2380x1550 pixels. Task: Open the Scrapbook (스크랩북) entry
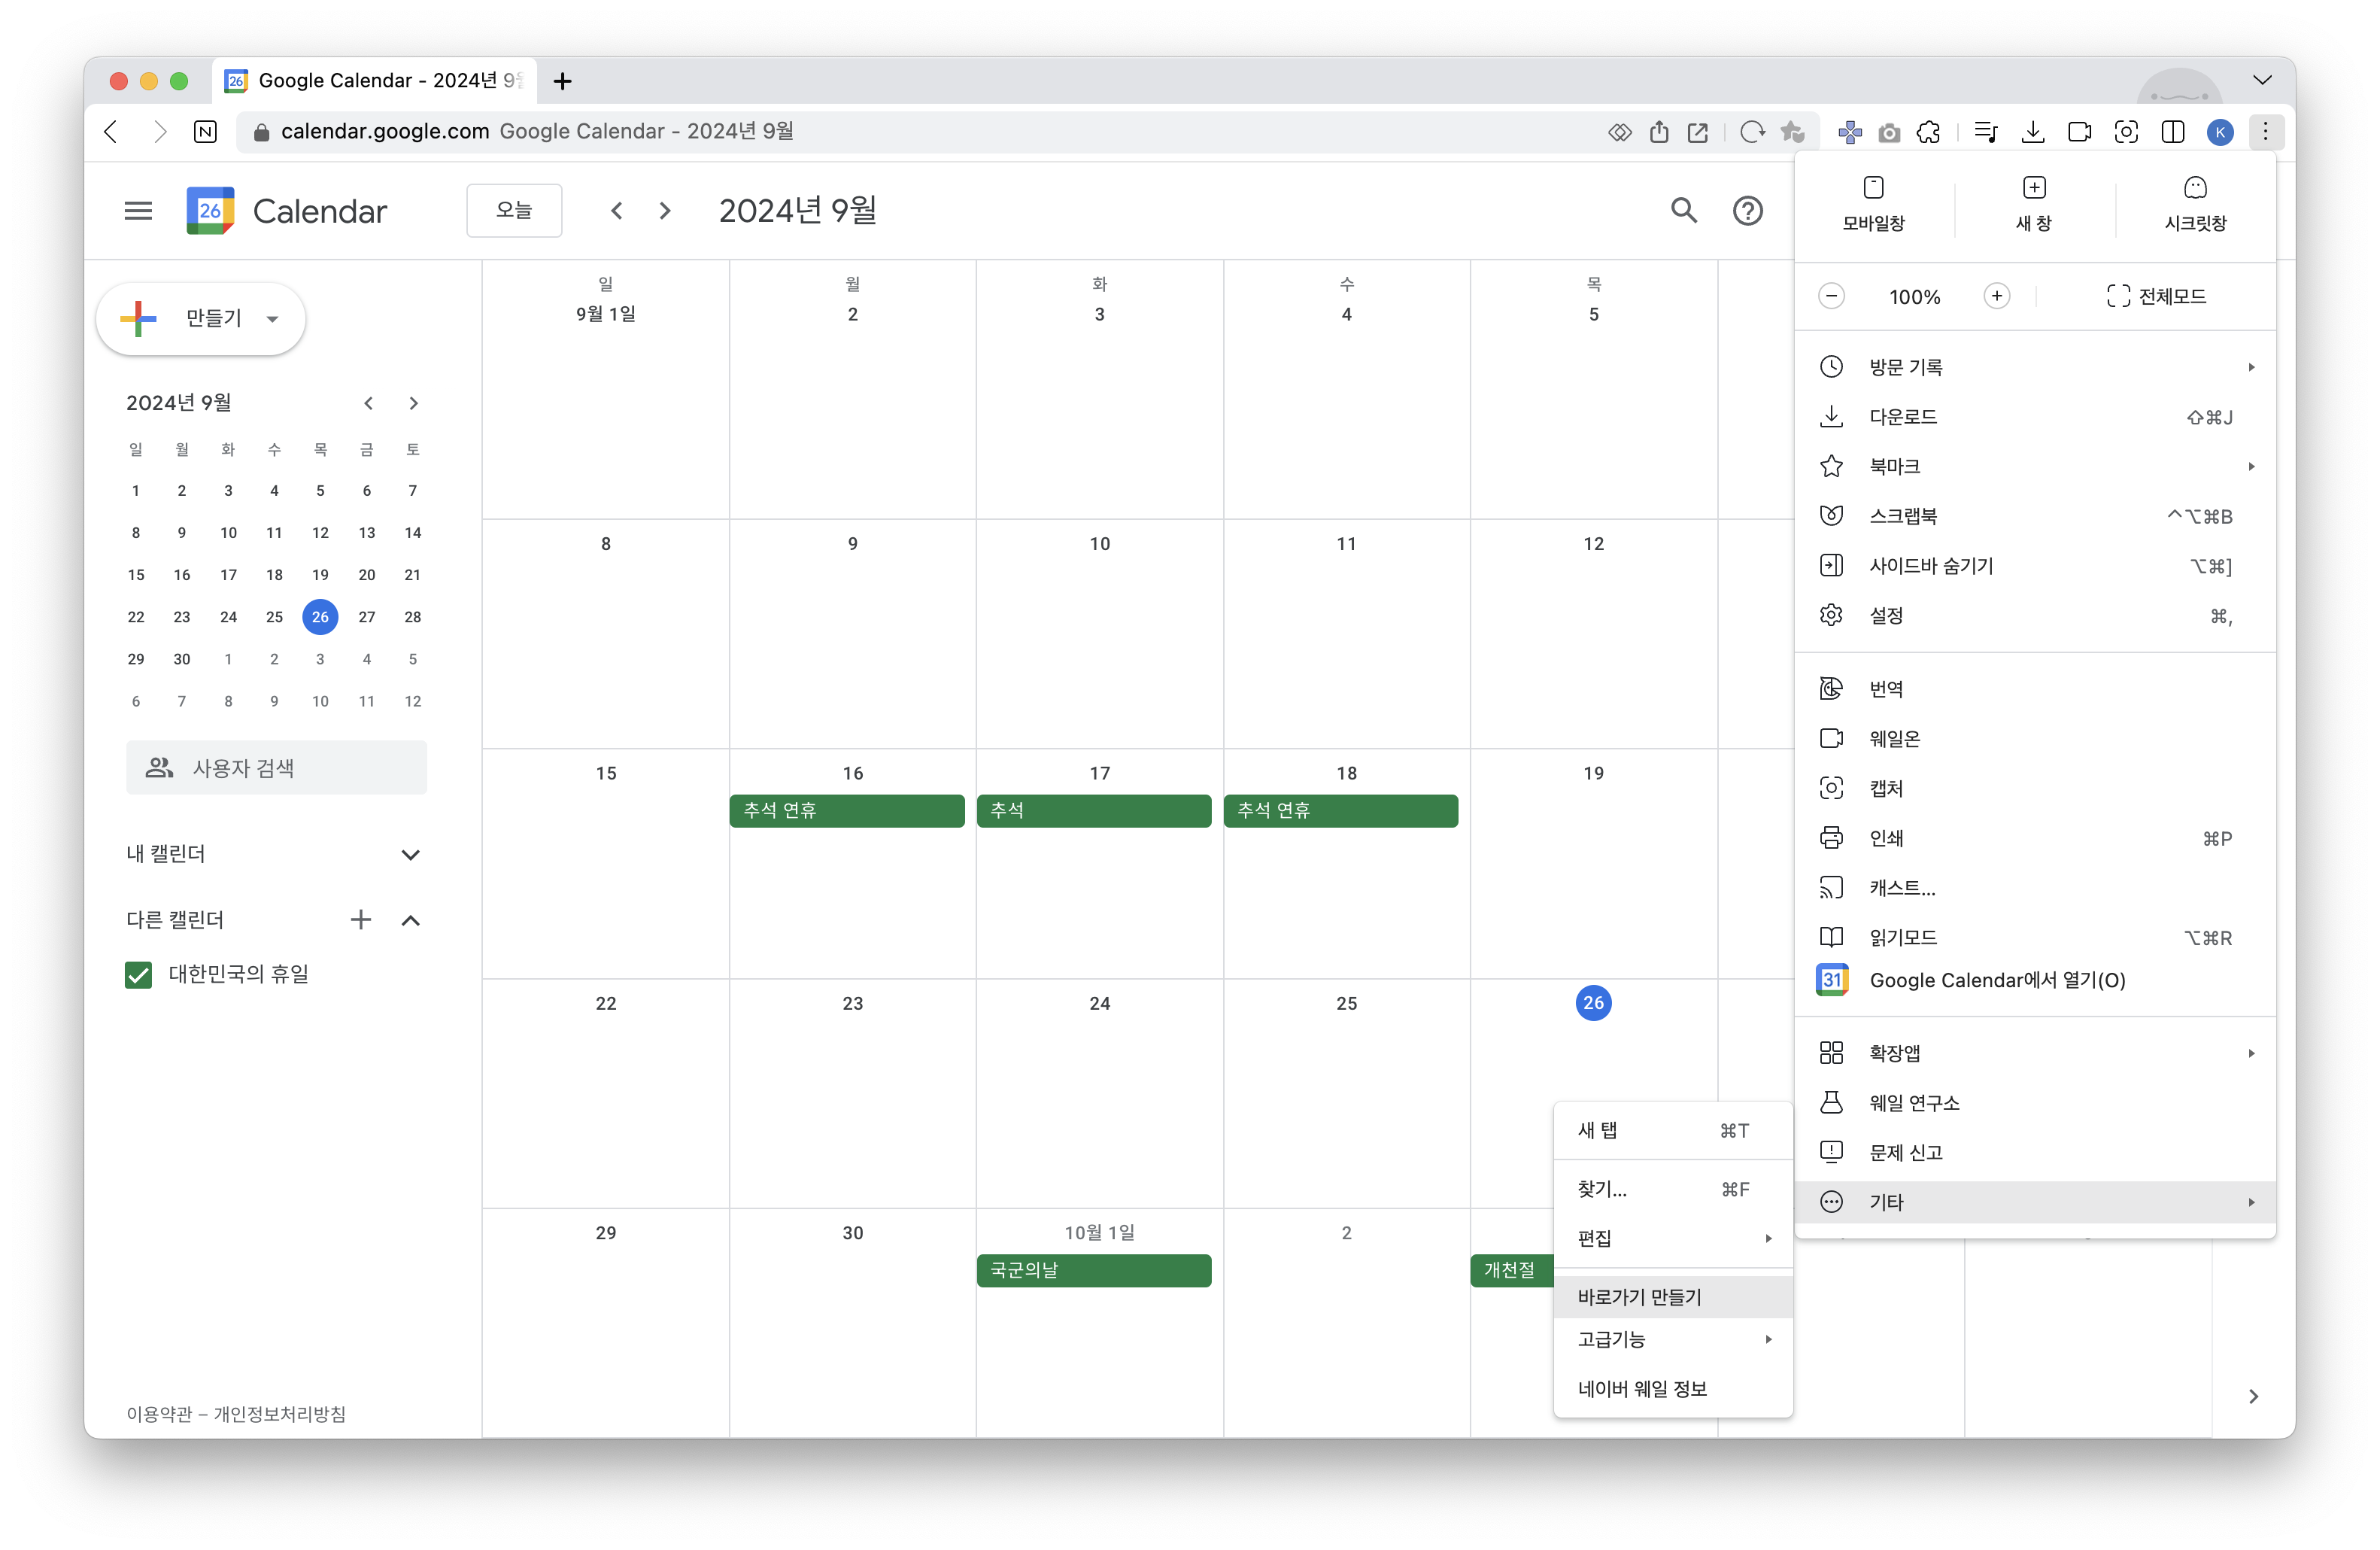pos(1903,516)
